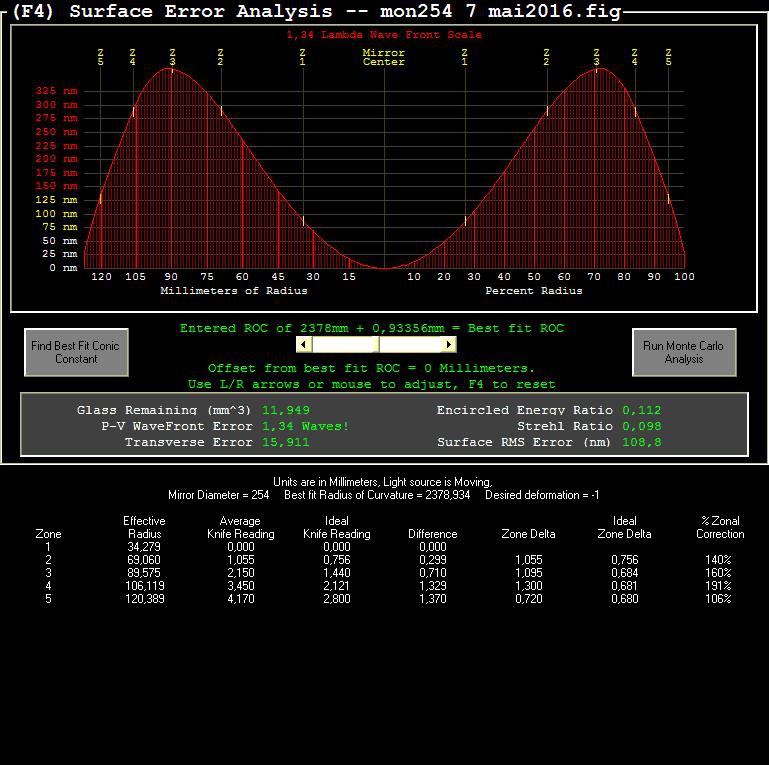
Task: Select the Glass Remaining value 11,949
Action: click(286, 410)
